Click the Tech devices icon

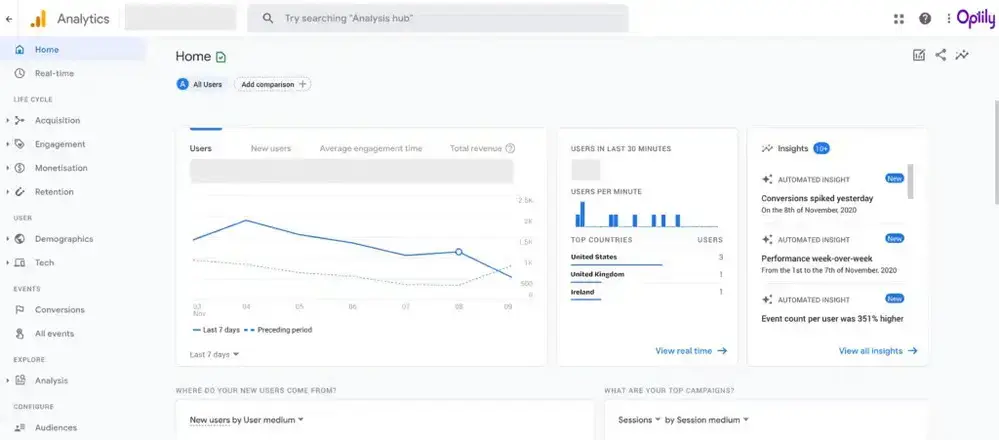[20, 262]
